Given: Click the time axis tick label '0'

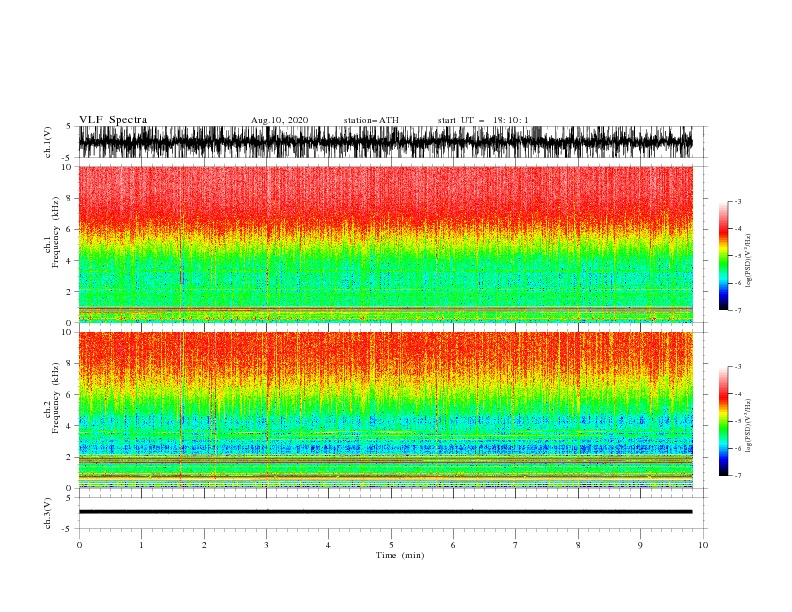Looking at the screenshot, I should [x=79, y=545].
